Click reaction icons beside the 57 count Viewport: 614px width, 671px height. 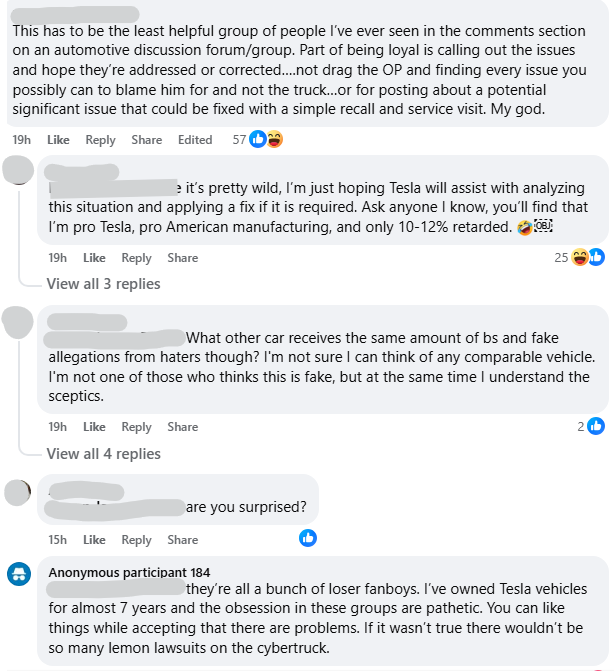click(x=266, y=140)
